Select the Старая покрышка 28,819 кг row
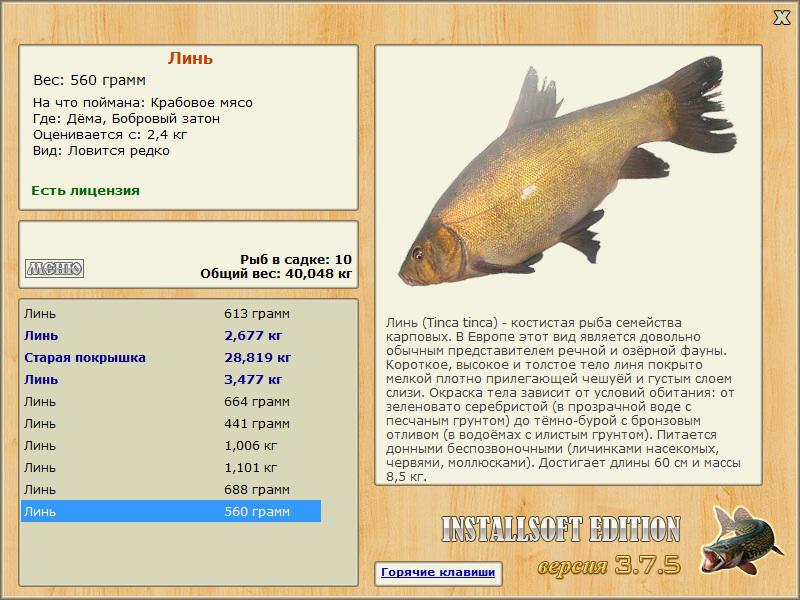 [x=171, y=358]
